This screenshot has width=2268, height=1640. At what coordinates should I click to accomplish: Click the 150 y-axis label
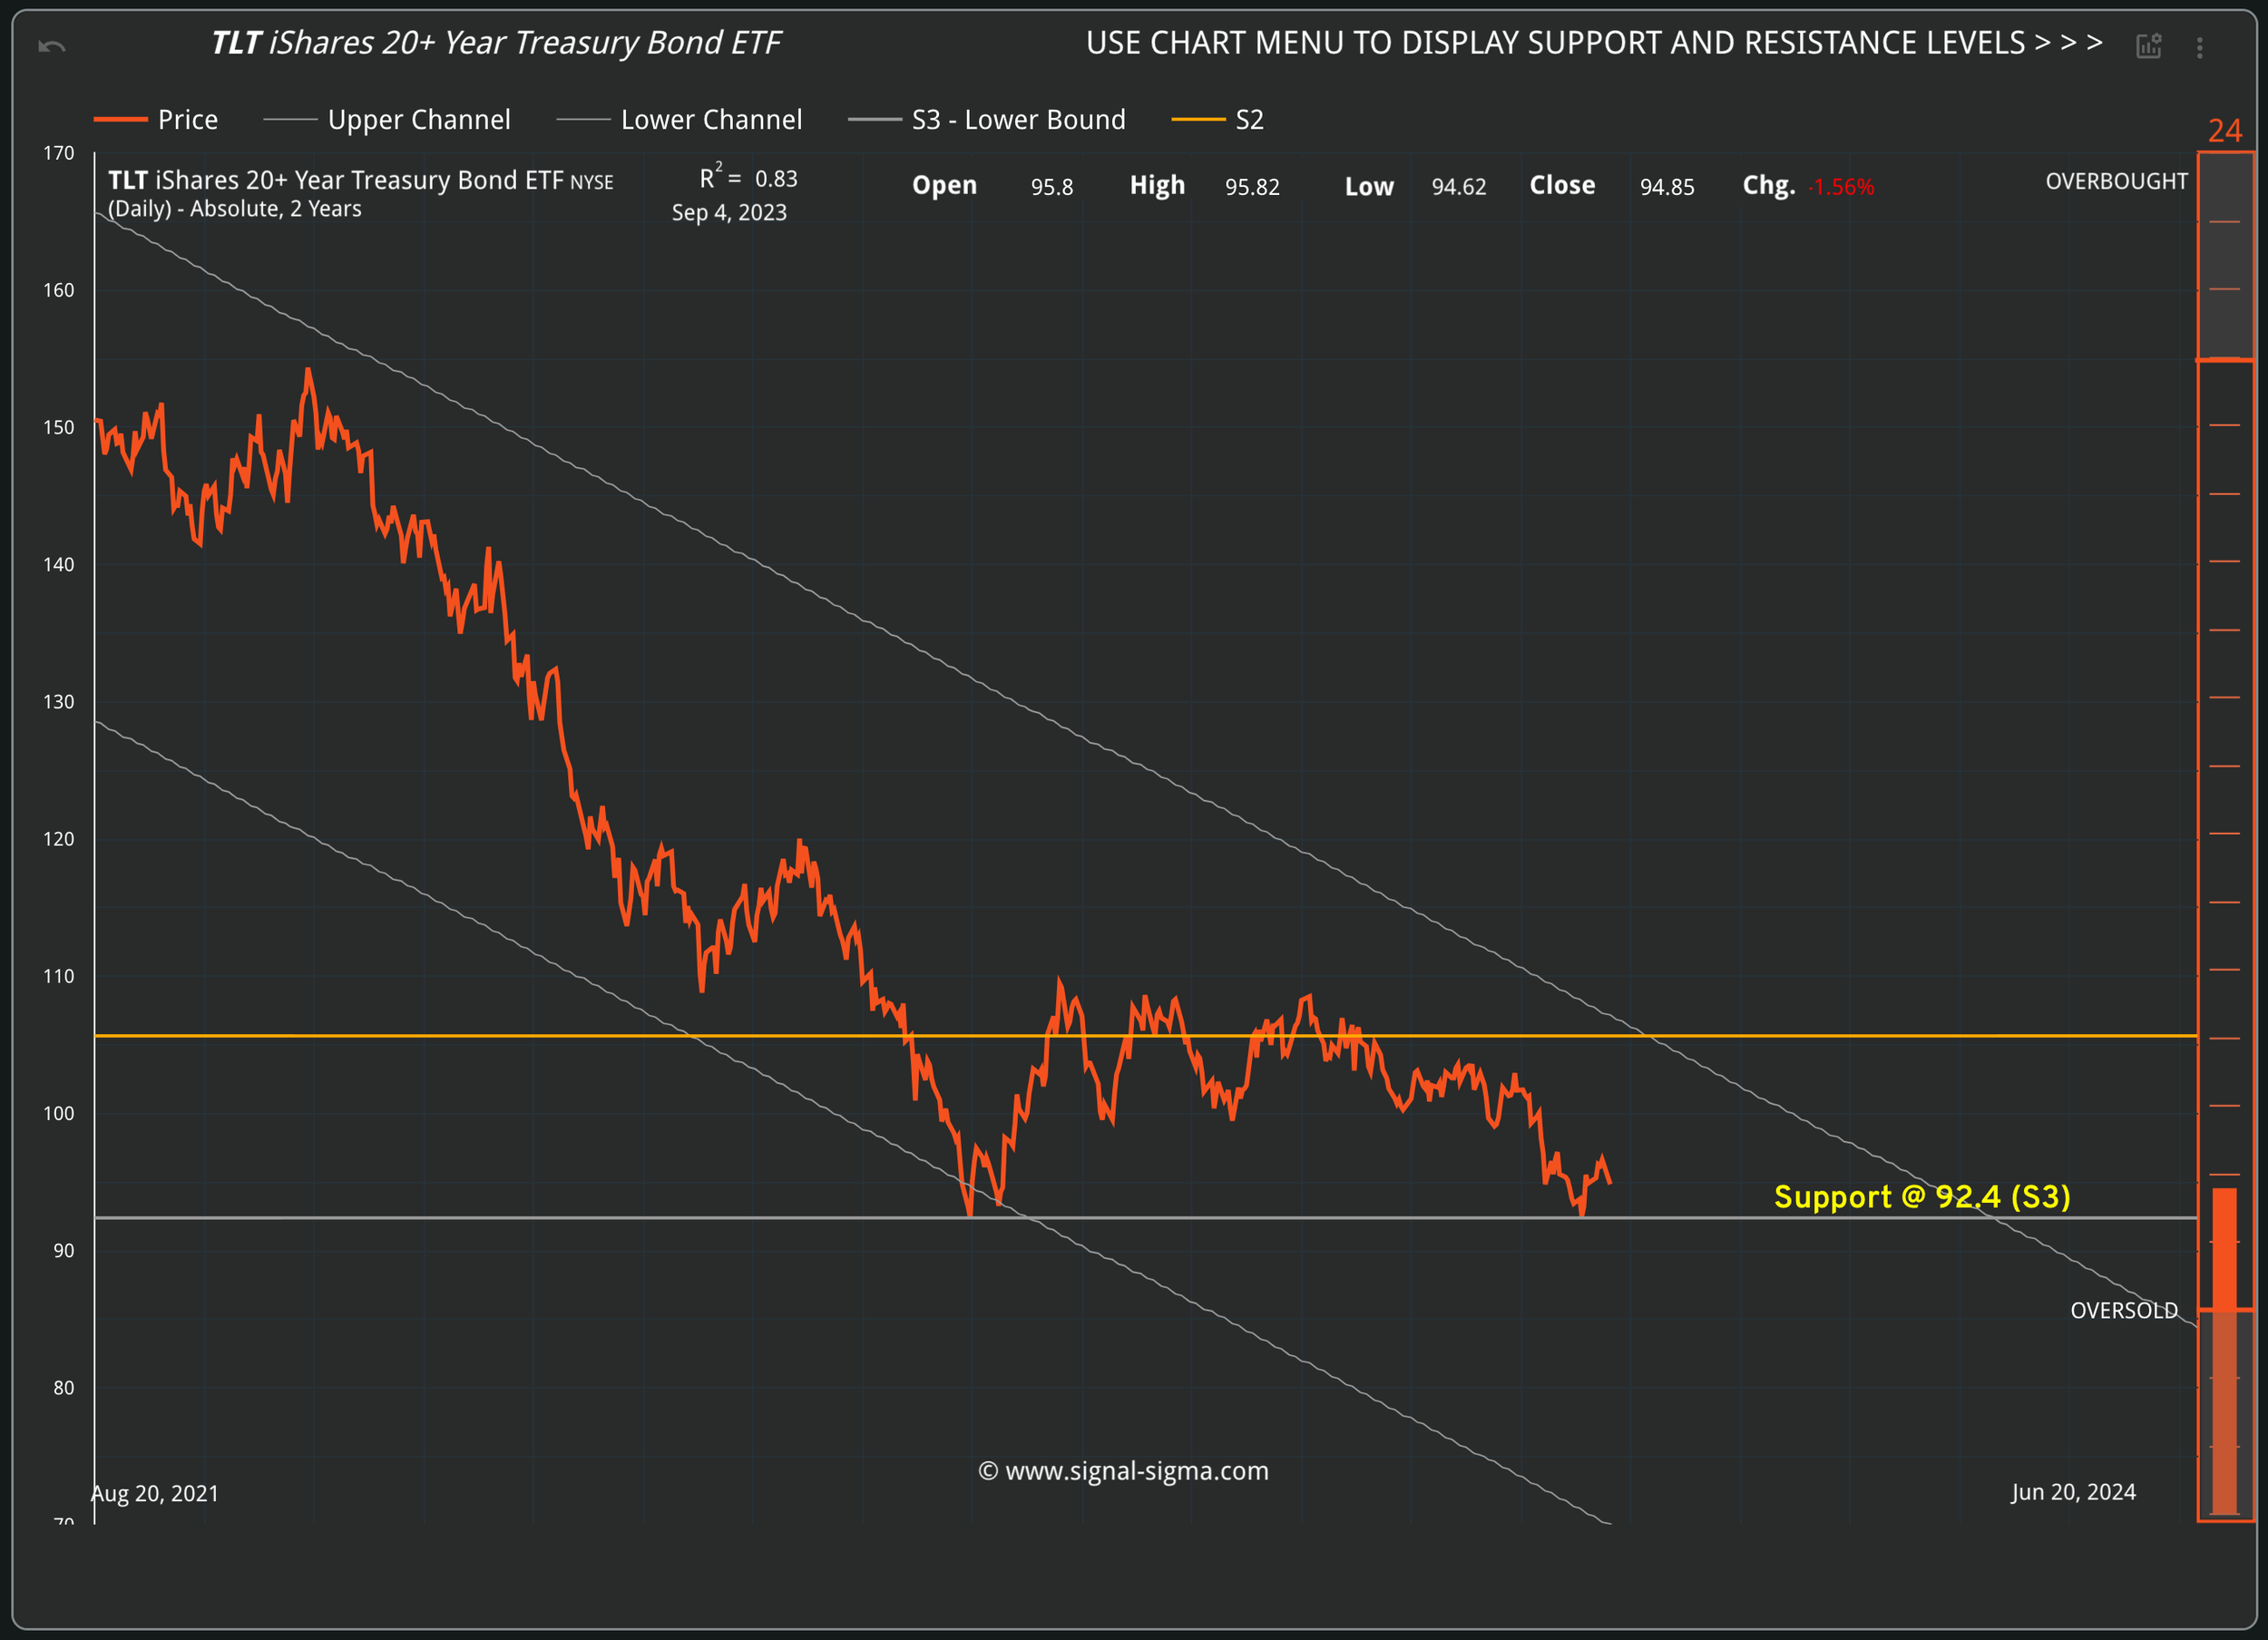(x=58, y=427)
